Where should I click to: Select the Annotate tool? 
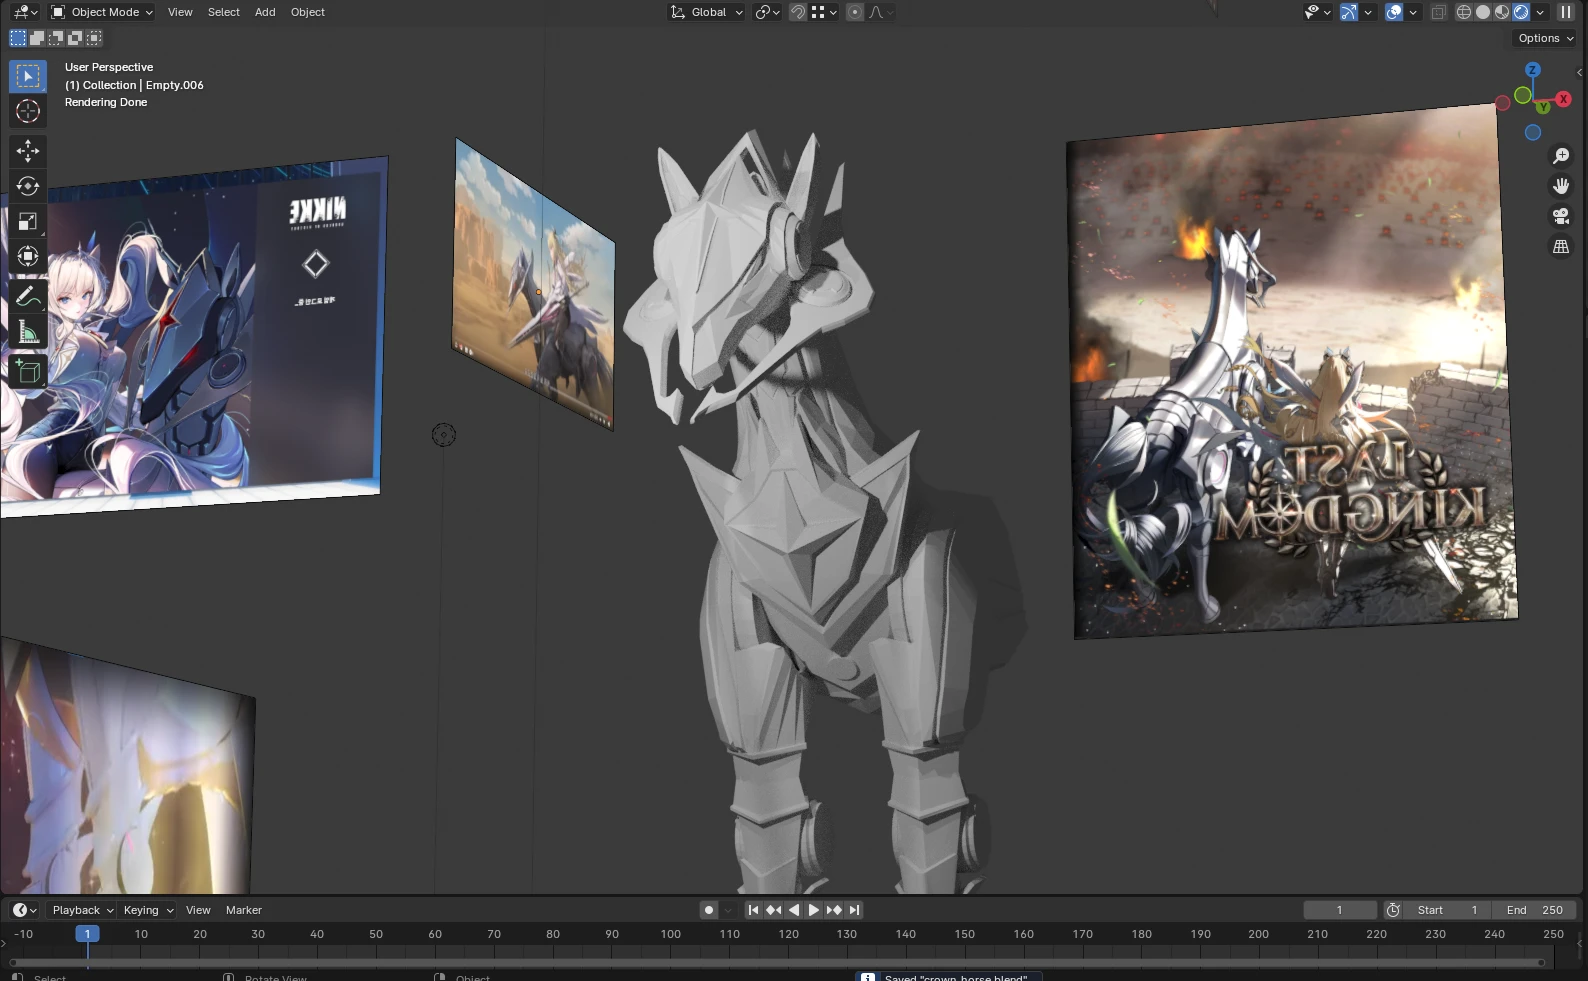(x=28, y=296)
